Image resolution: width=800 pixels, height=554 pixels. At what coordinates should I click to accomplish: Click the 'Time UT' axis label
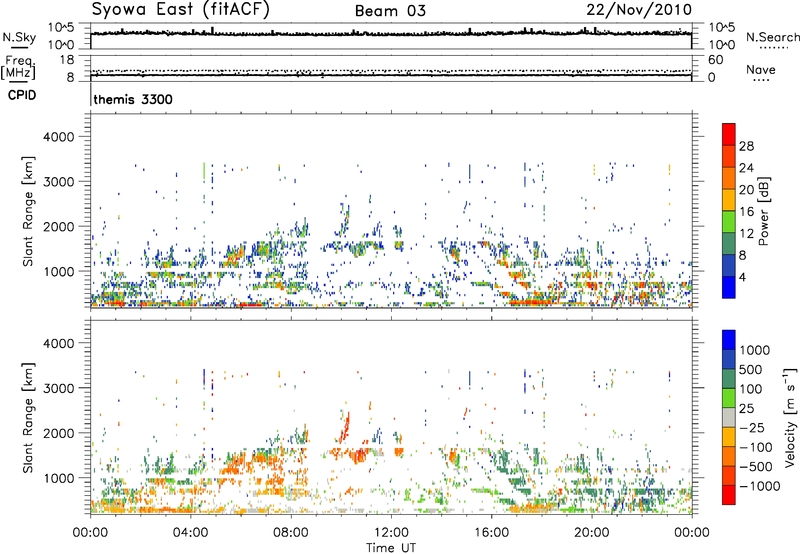(x=391, y=548)
